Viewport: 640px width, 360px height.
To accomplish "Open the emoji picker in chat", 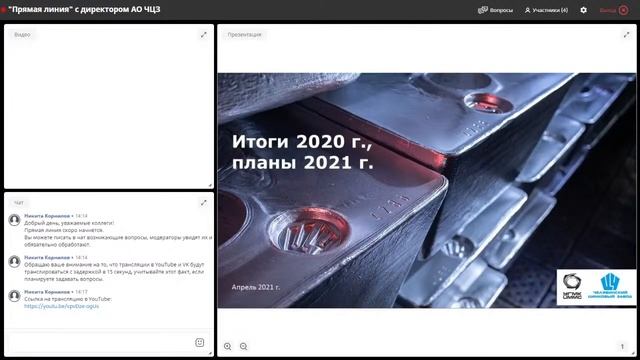I will coord(200,342).
